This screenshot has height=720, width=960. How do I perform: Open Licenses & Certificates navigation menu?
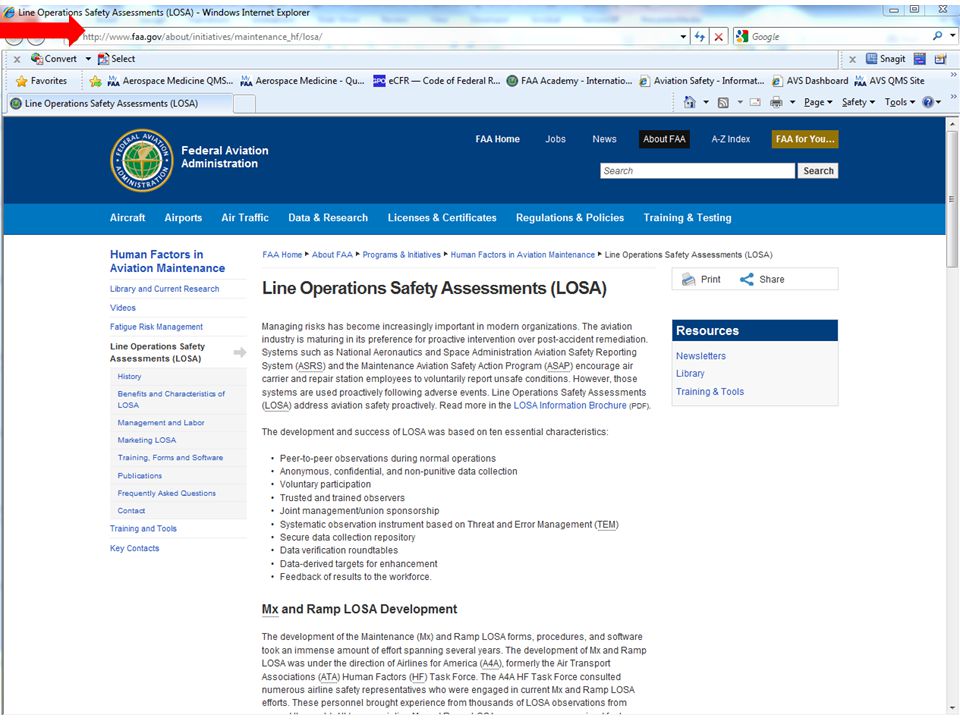click(x=442, y=218)
